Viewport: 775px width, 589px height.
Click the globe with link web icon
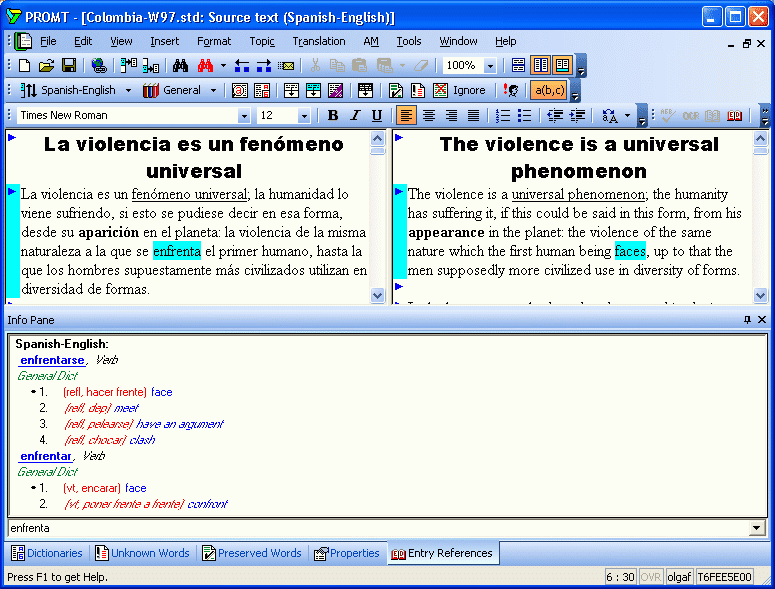(99, 65)
